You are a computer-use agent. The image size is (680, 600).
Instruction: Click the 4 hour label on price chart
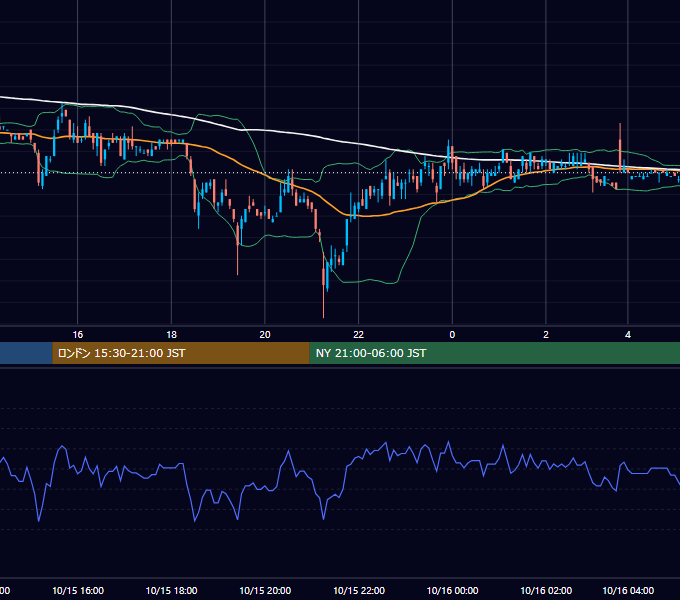628,335
